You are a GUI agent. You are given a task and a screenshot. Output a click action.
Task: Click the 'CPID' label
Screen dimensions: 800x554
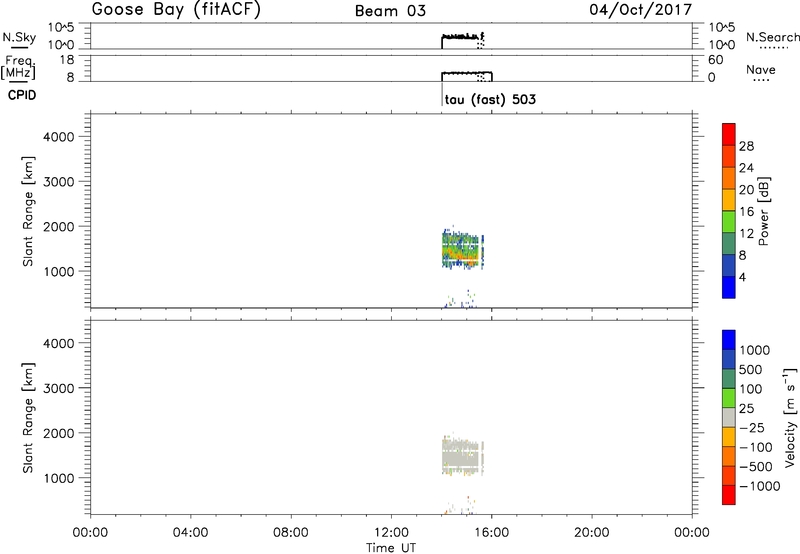[x=22, y=95]
